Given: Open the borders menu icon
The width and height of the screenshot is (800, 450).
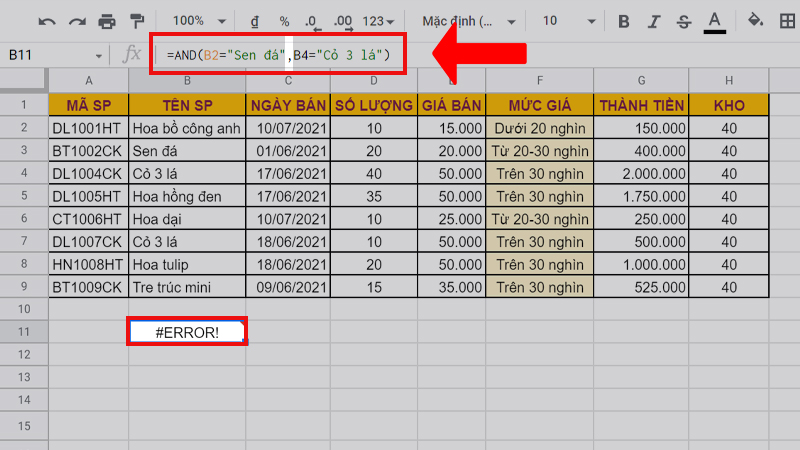Looking at the screenshot, I should [787, 21].
